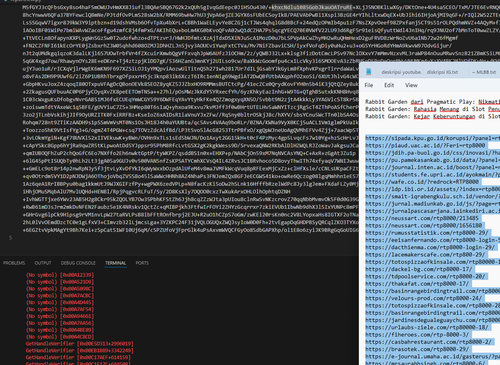
Task: Click the neussart.com rtp8000/213485 line
Action: click(422, 218)
